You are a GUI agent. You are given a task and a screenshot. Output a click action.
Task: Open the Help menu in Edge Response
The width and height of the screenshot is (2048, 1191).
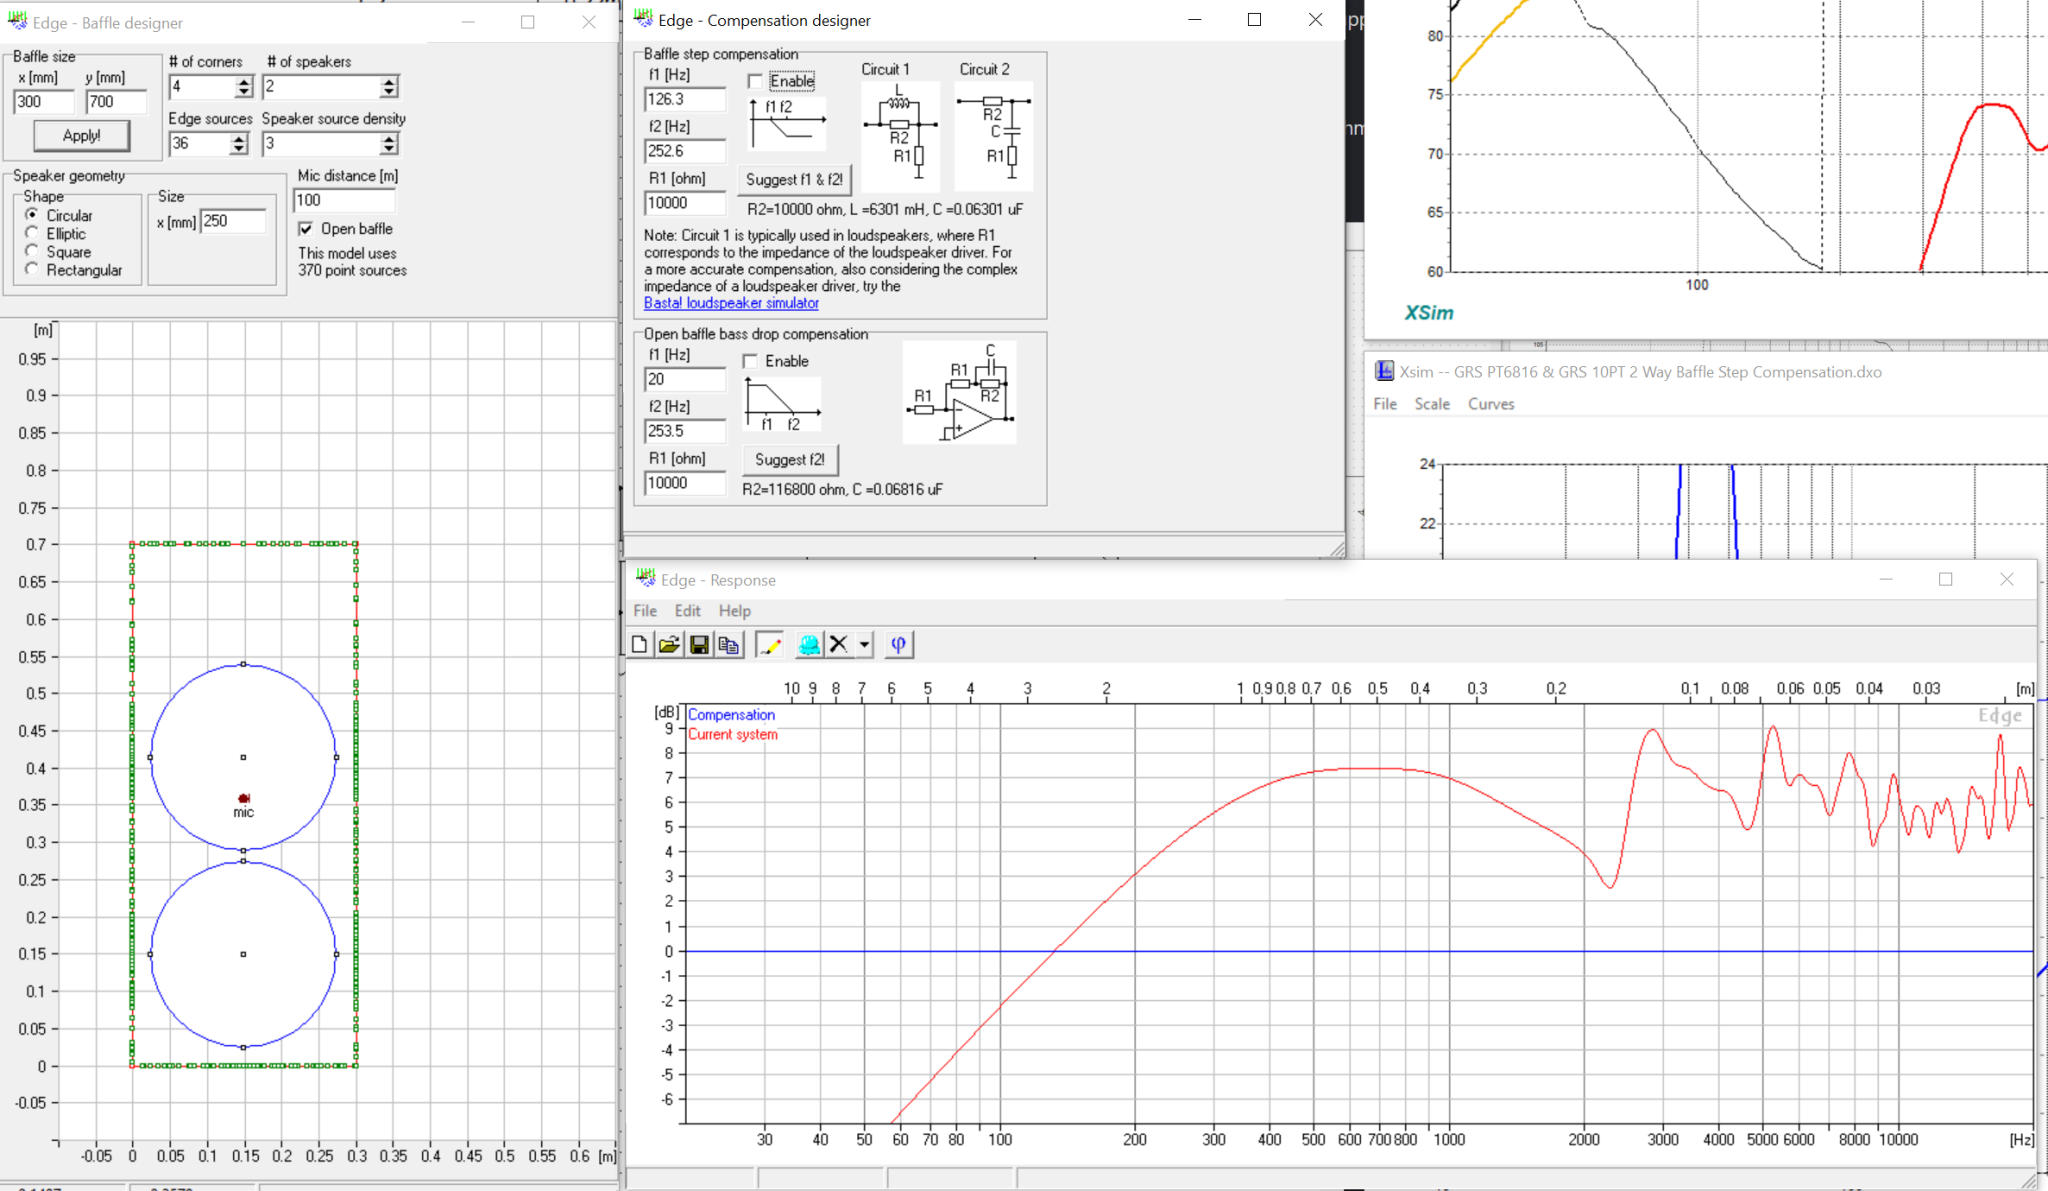[x=734, y=611]
